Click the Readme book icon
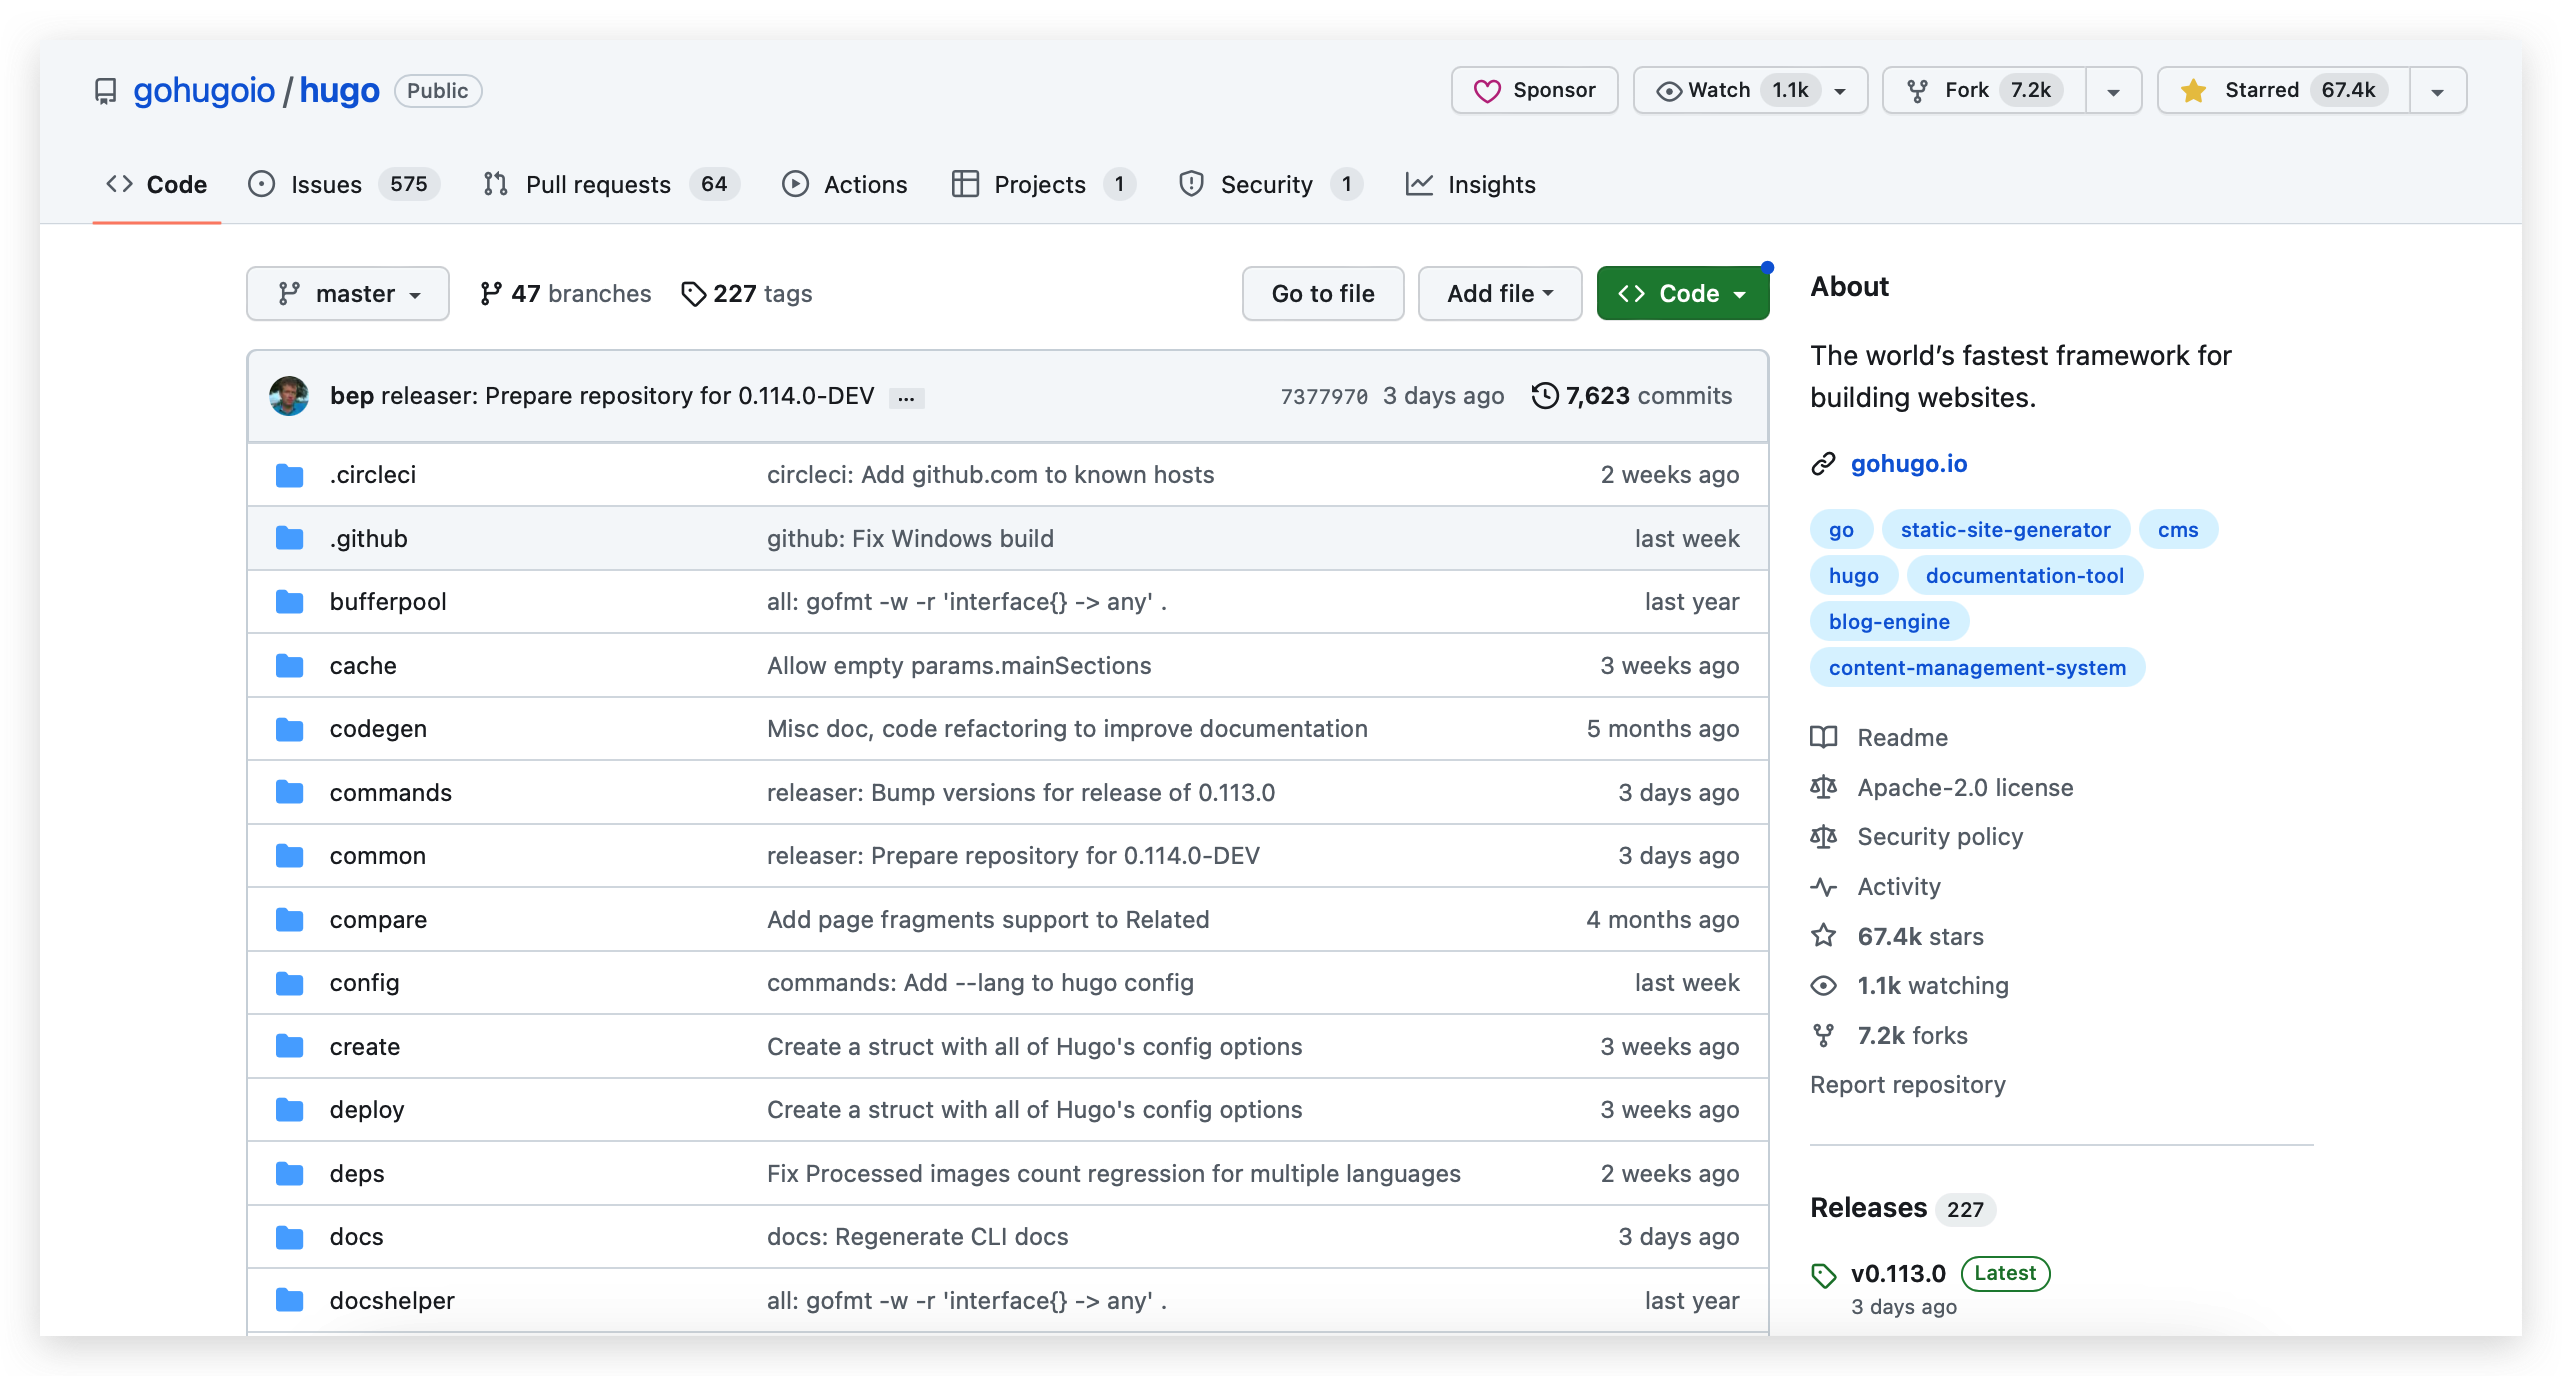This screenshot has height=1376, width=2562. click(x=1823, y=738)
